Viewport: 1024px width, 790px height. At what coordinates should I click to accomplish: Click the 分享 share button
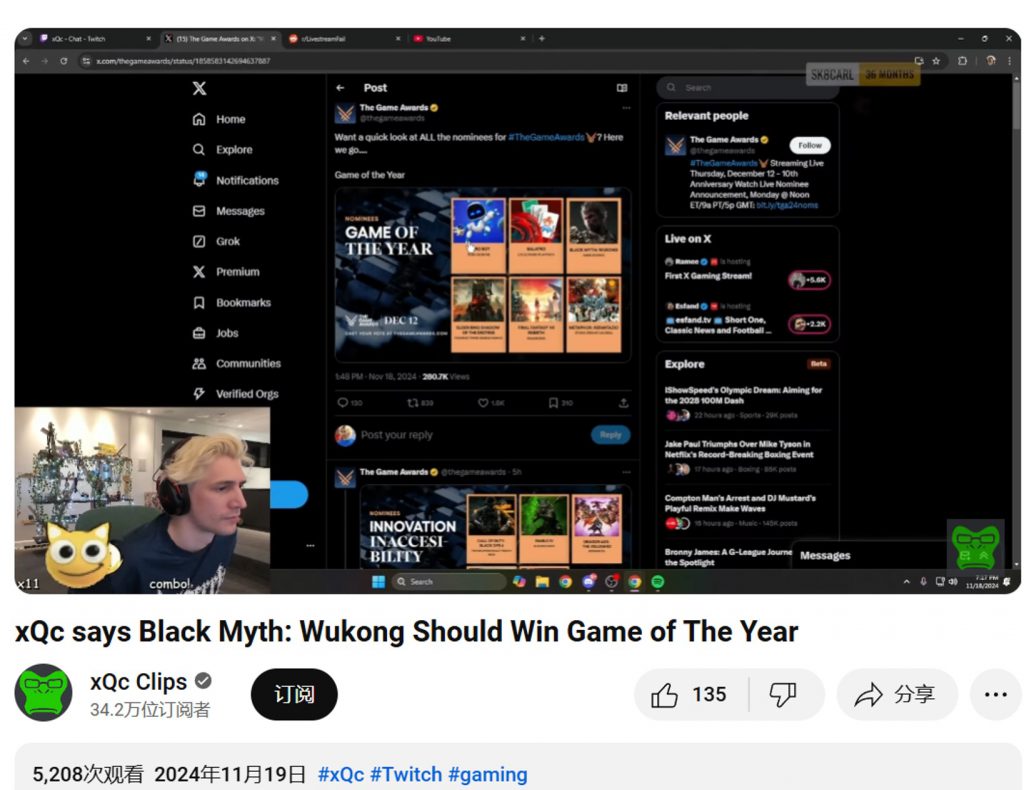897,695
